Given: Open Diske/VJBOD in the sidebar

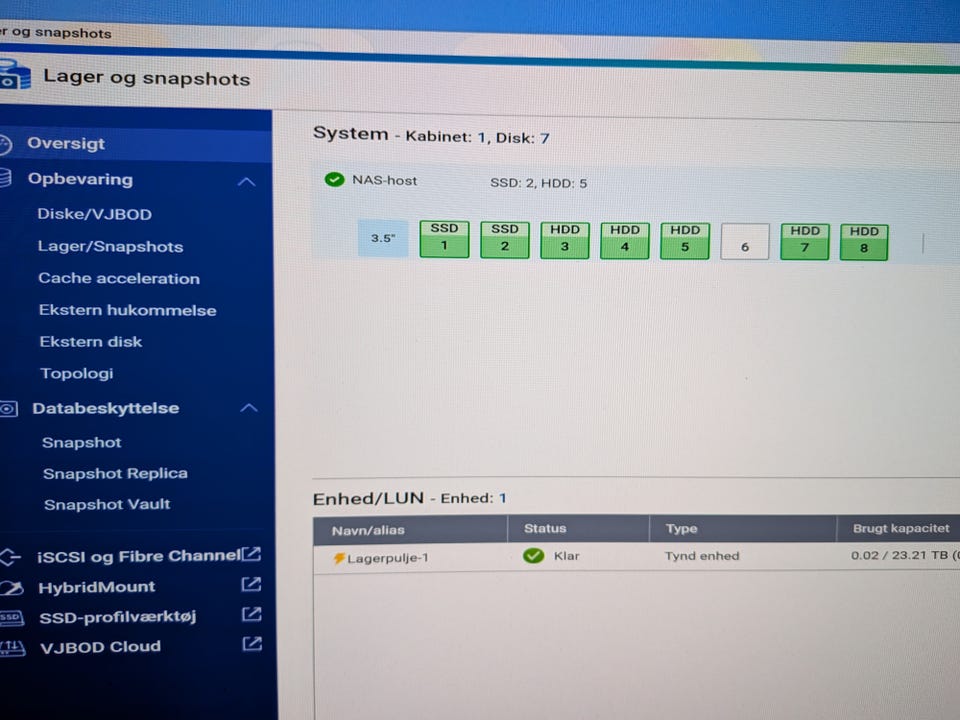Looking at the screenshot, I should 94,214.
